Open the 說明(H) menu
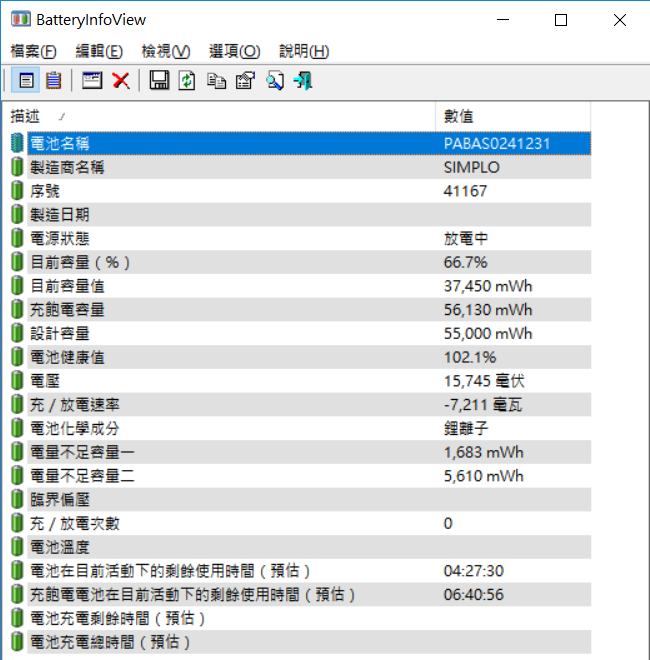The image size is (650, 660). coord(304,51)
